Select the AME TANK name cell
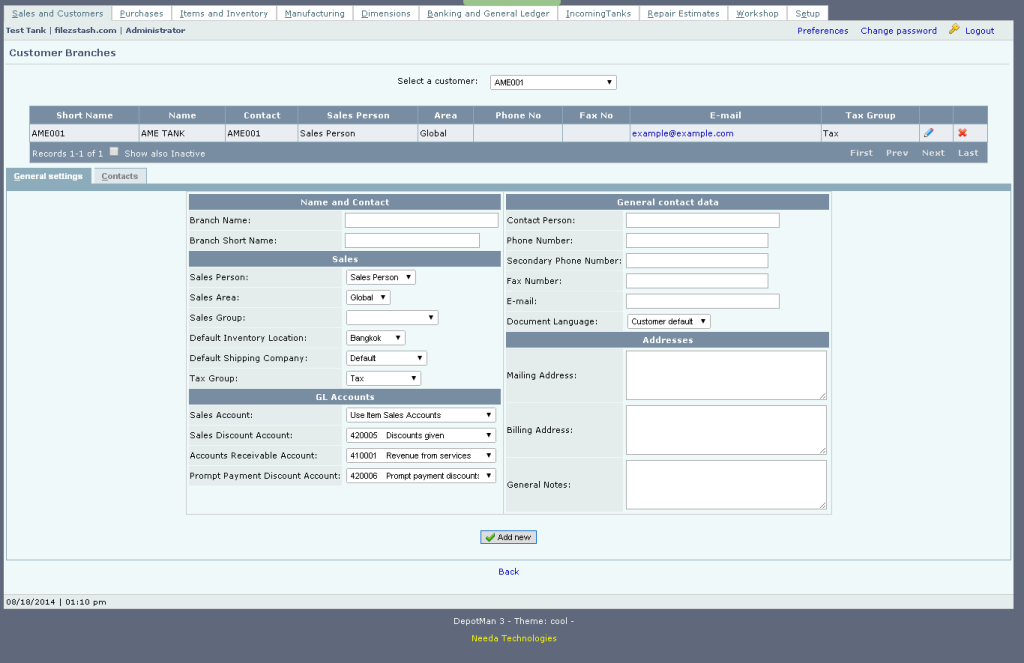 pyautogui.click(x=182, y=133)
